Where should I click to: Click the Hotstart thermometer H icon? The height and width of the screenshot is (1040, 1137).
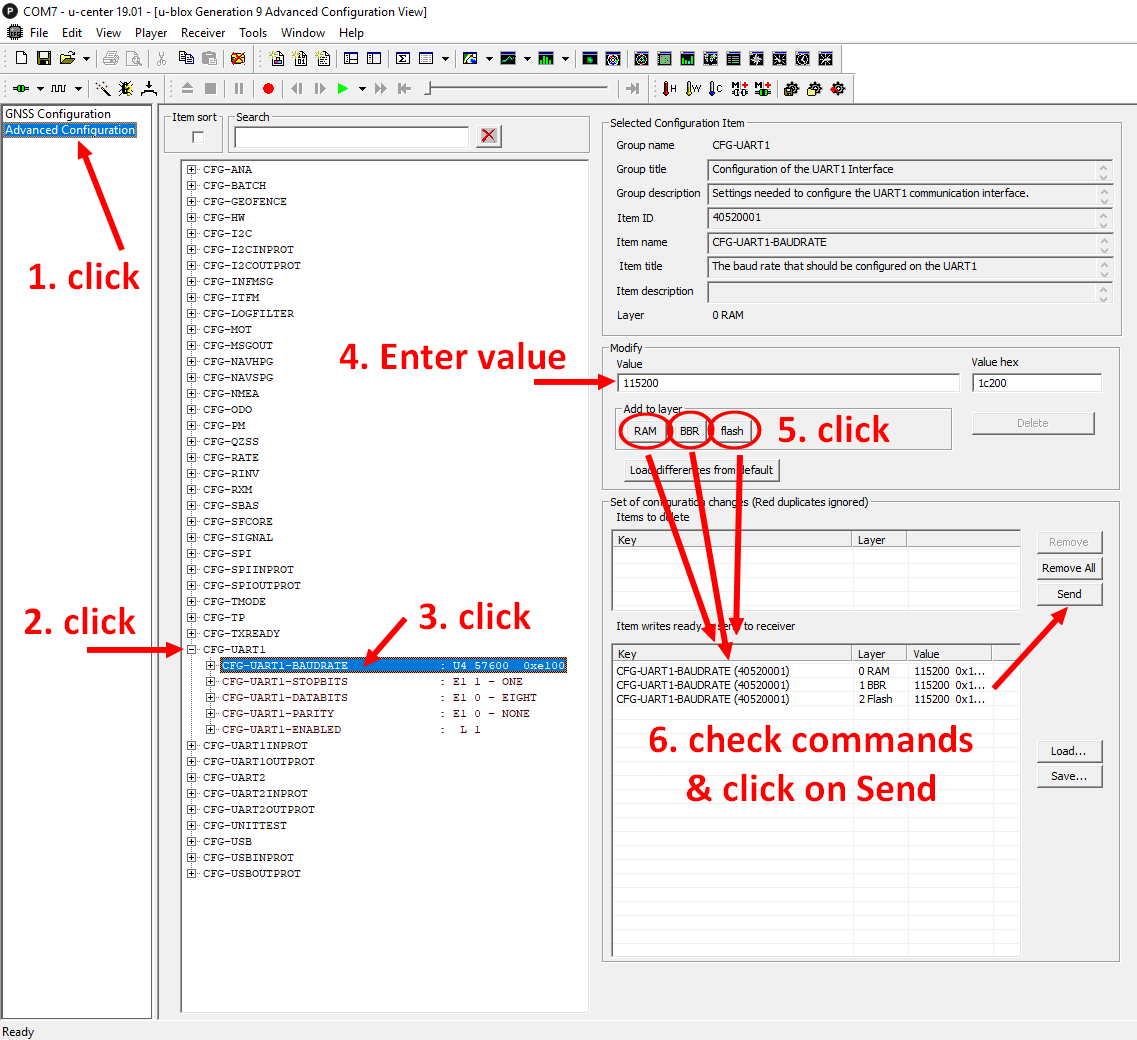[x=669, y=88]
